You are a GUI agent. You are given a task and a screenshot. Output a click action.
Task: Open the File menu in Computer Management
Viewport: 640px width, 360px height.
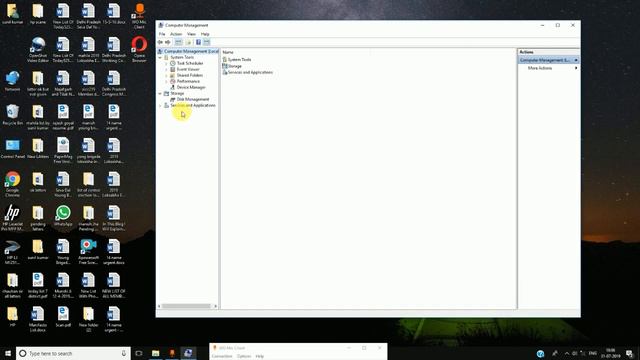[x=162, y=34]
